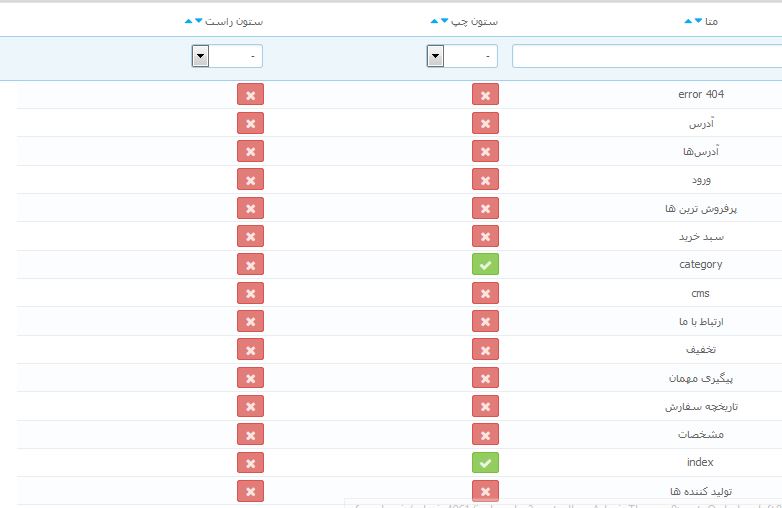Disable green left column check for index
This screenshot has width=782, height=508.
[485, 463]
